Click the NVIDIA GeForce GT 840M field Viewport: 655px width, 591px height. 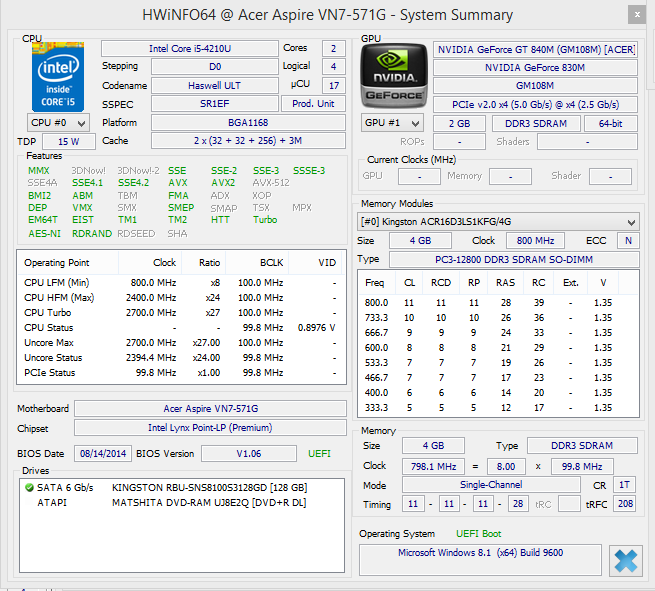pos(536,50)
